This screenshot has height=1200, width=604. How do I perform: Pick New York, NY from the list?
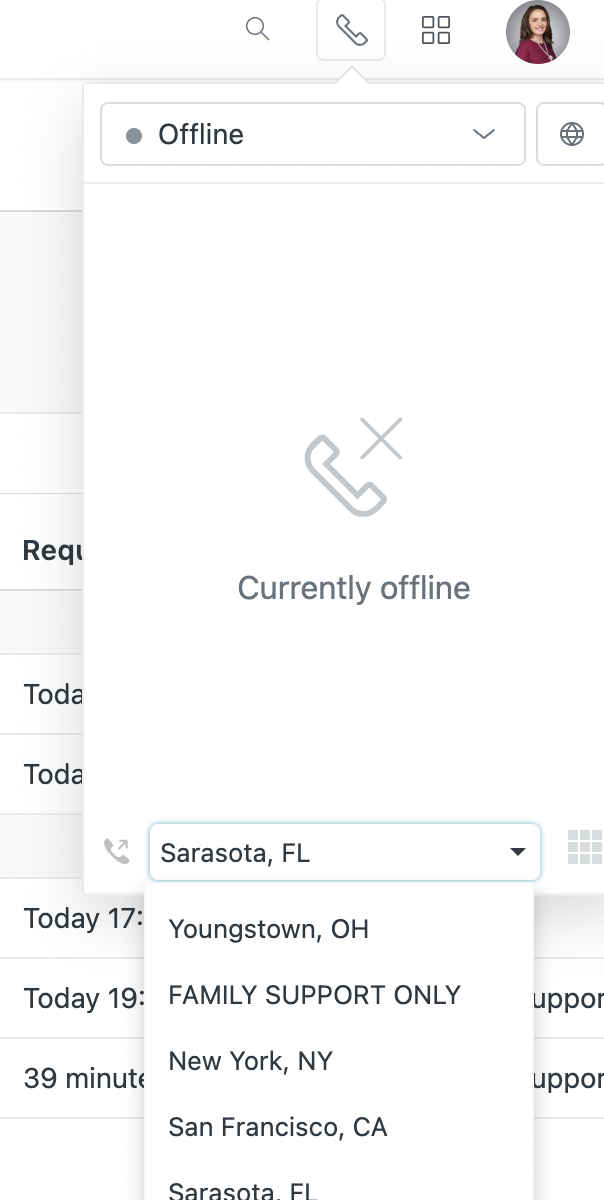click(x=250, y=1061)
